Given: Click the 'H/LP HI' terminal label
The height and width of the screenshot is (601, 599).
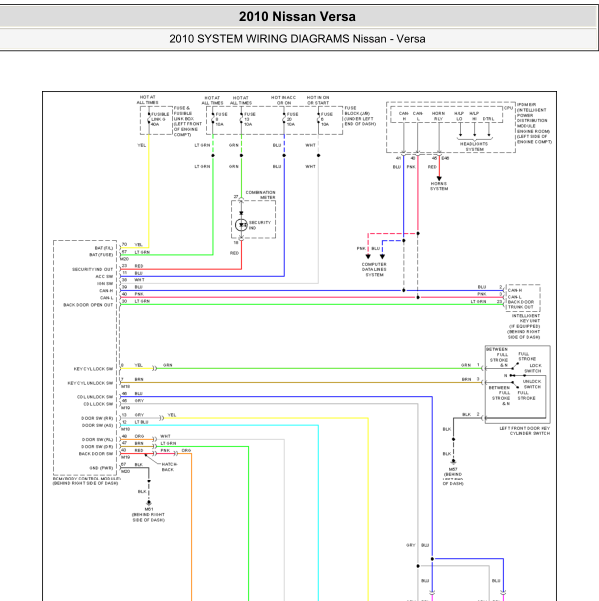Looking at the screenshot, I should coord(474,116).
